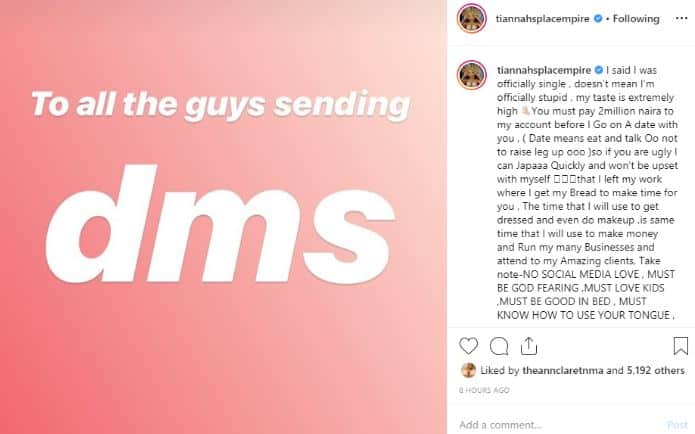Open comments using the speech bubble icon
This screenshot has height=434, width=695.
[500, 346]
